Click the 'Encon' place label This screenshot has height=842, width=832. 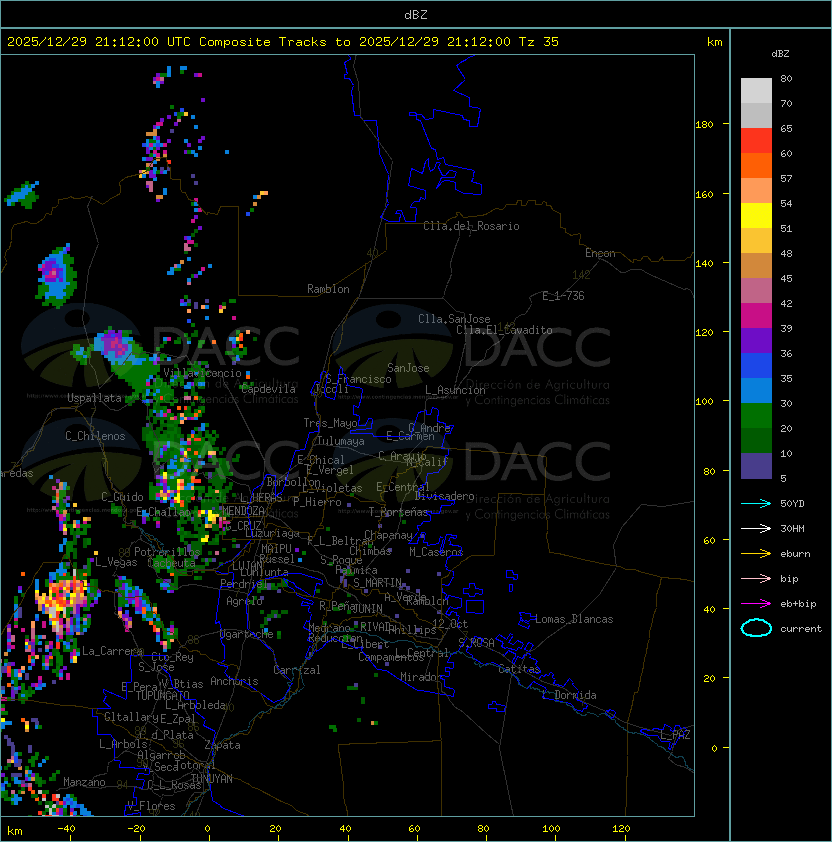coord(600,253)
